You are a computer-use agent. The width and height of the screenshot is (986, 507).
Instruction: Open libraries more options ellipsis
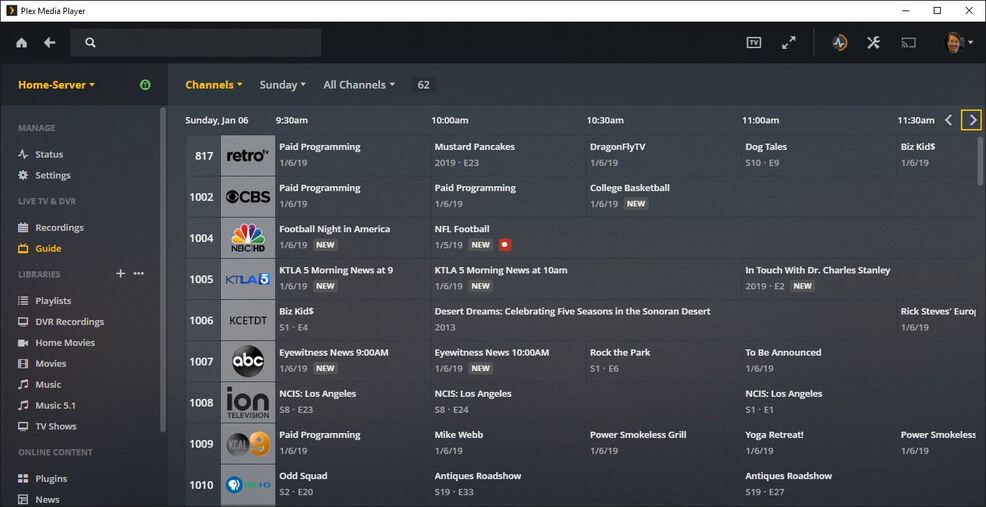139,274
